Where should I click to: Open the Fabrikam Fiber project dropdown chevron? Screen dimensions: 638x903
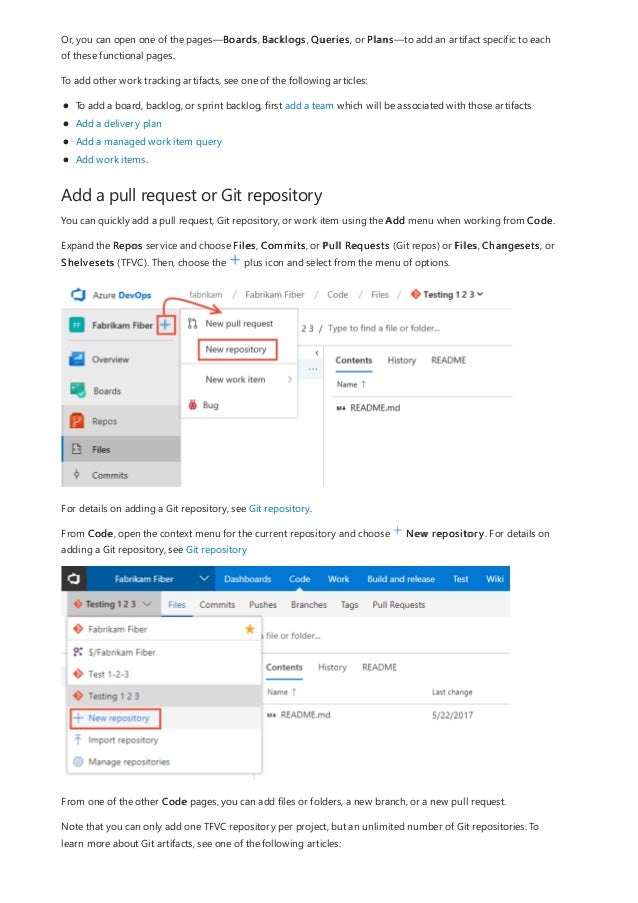click(204, 578)
